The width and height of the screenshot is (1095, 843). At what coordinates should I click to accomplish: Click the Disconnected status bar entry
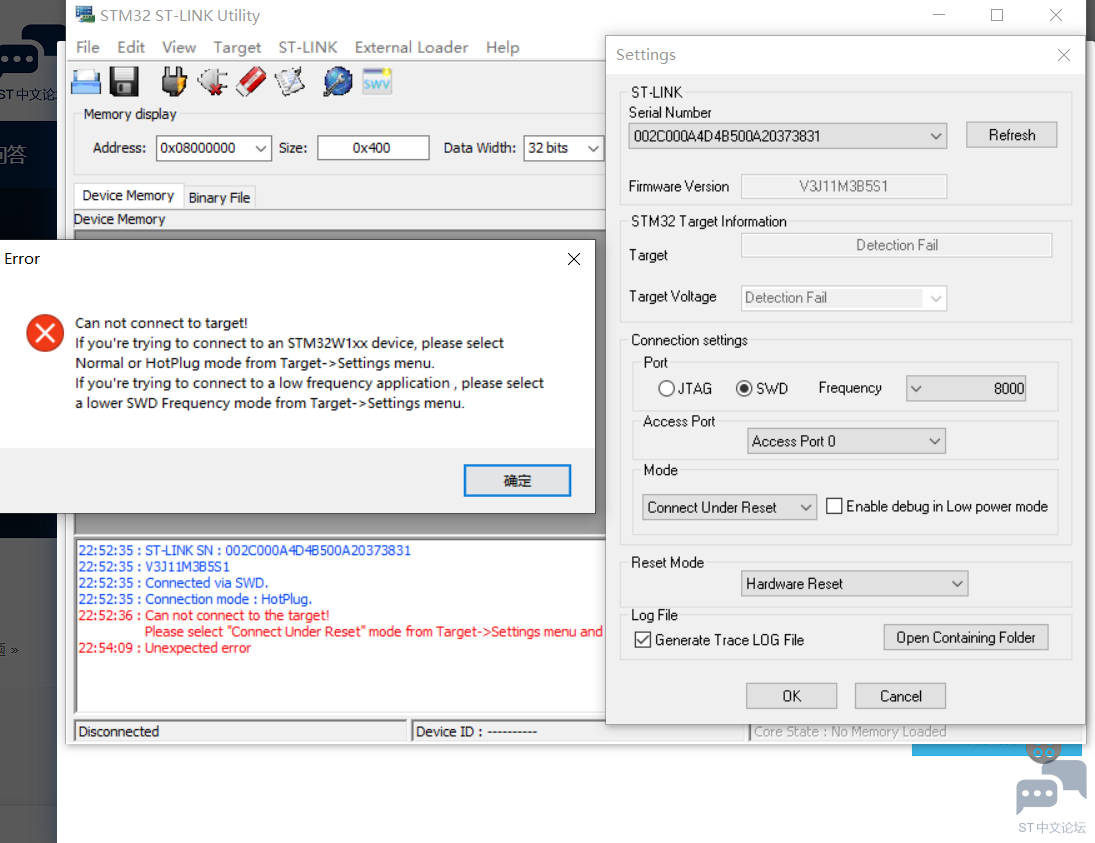(240, 731)
